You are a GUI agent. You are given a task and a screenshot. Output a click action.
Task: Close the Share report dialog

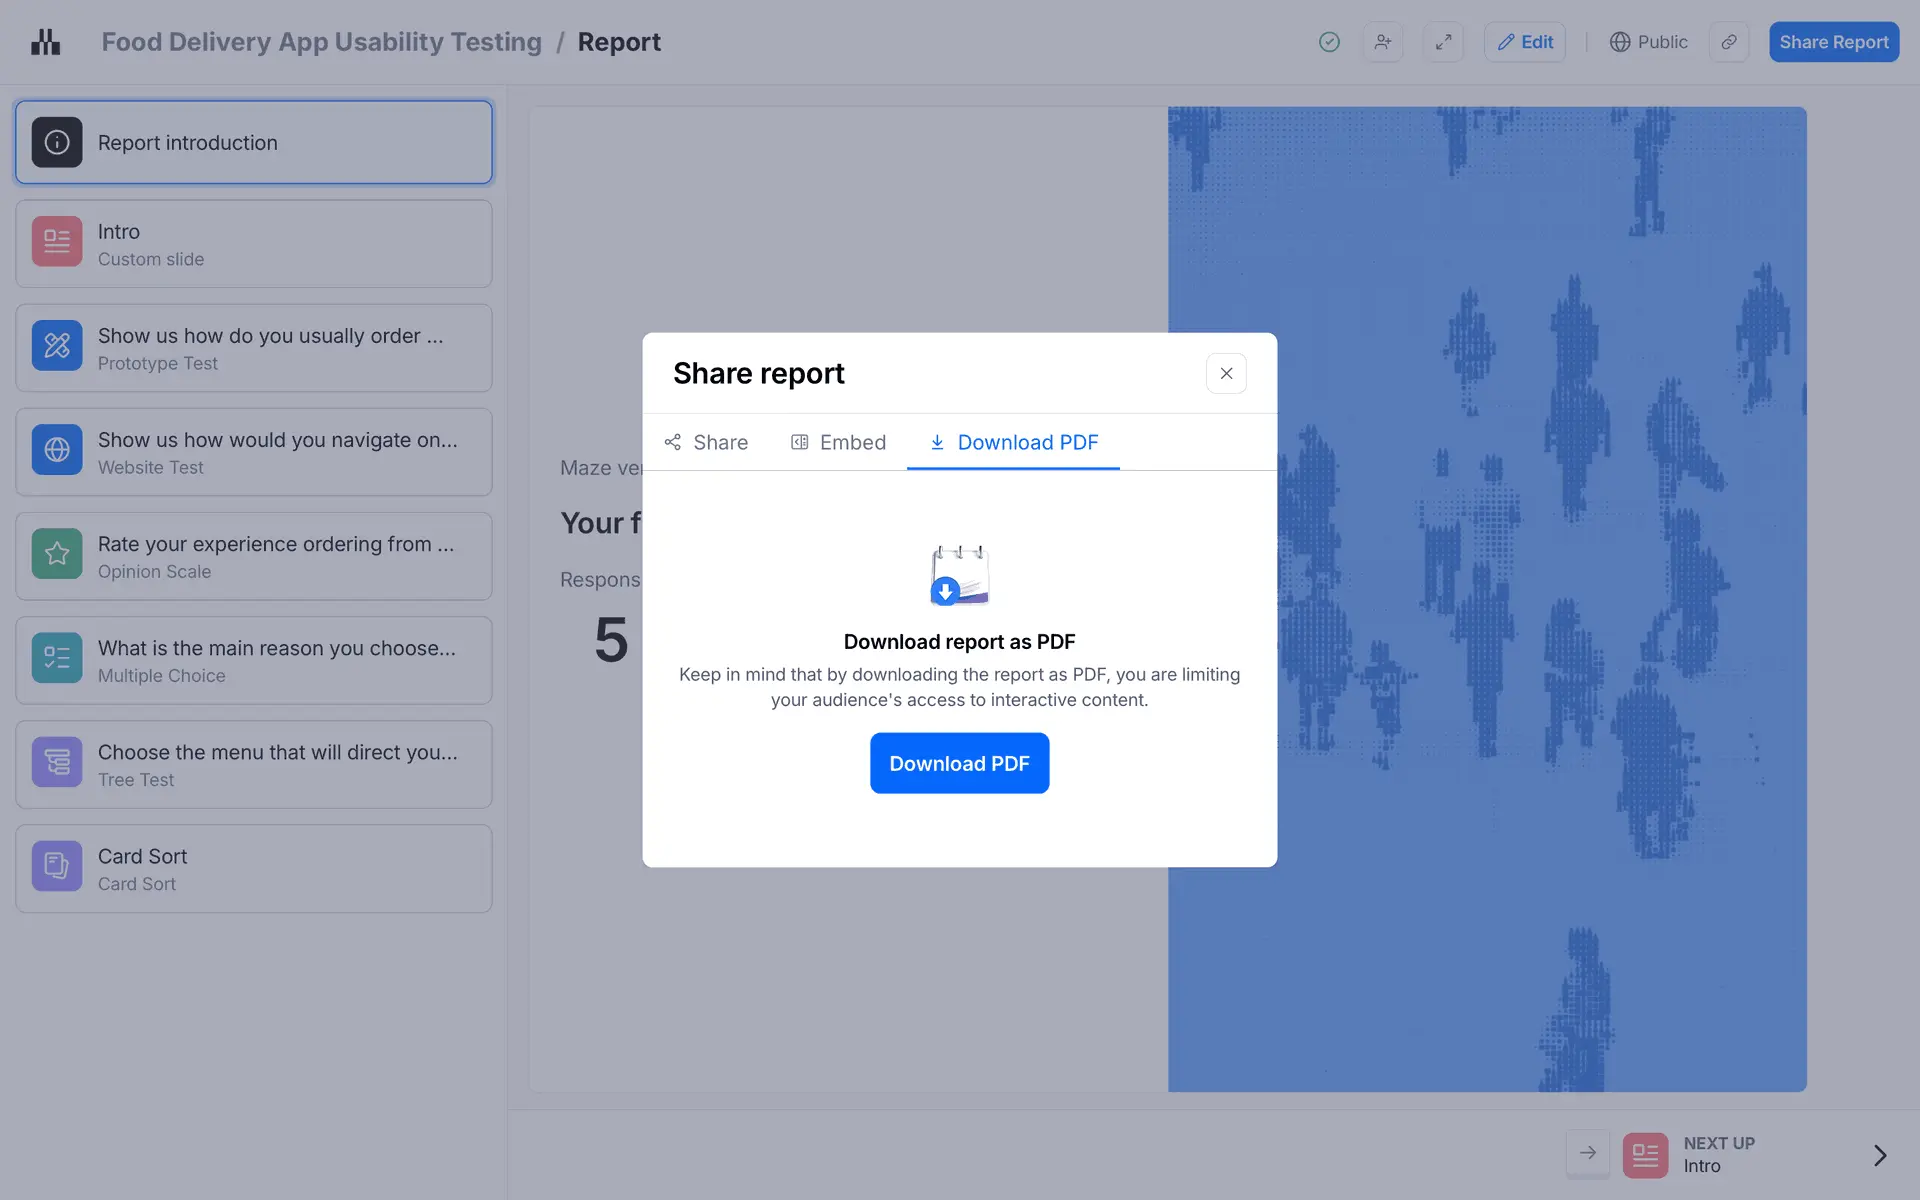coord(1226,373)
